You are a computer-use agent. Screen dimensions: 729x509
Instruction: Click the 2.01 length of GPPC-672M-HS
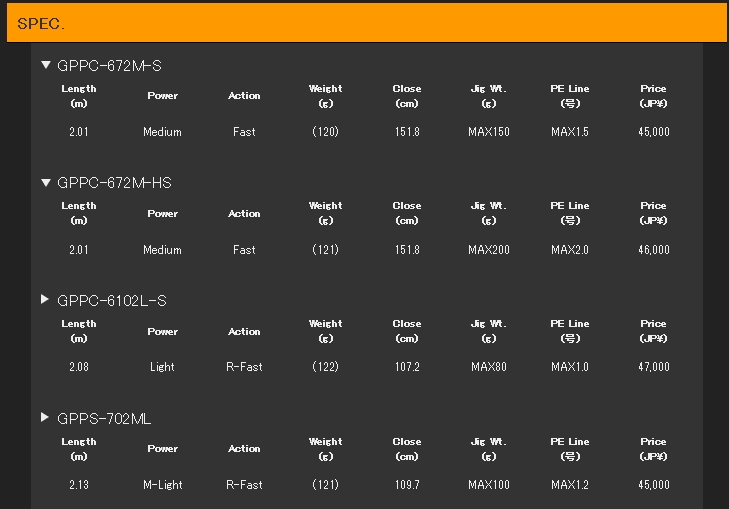[79, 250]
